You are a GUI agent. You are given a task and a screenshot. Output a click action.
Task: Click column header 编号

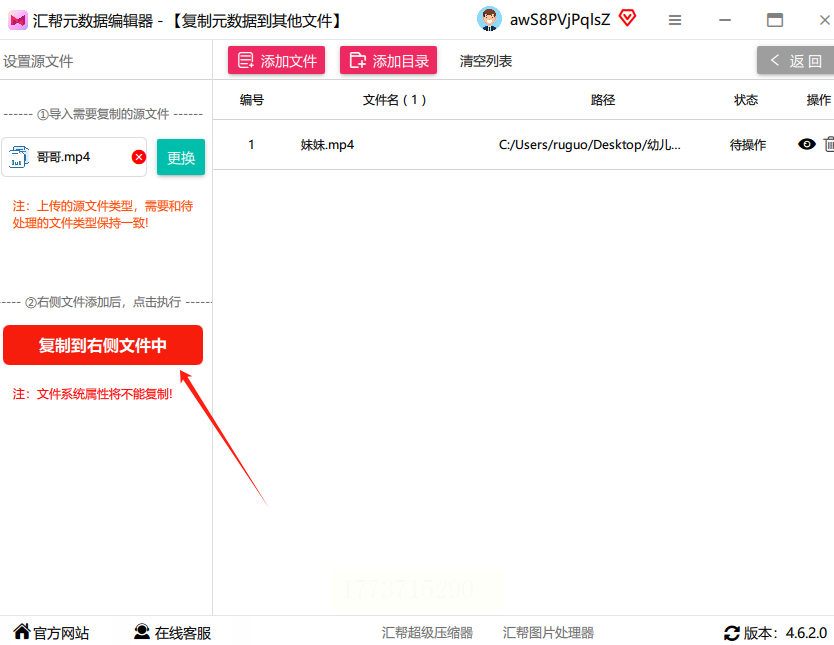click(x=252, y=100)
